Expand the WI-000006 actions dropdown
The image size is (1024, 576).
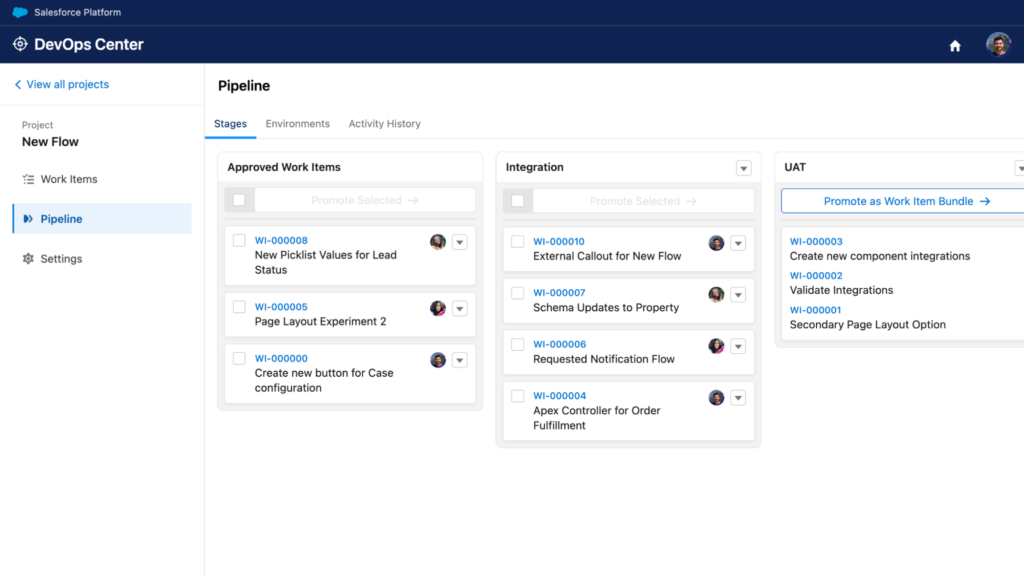point(738,347)
